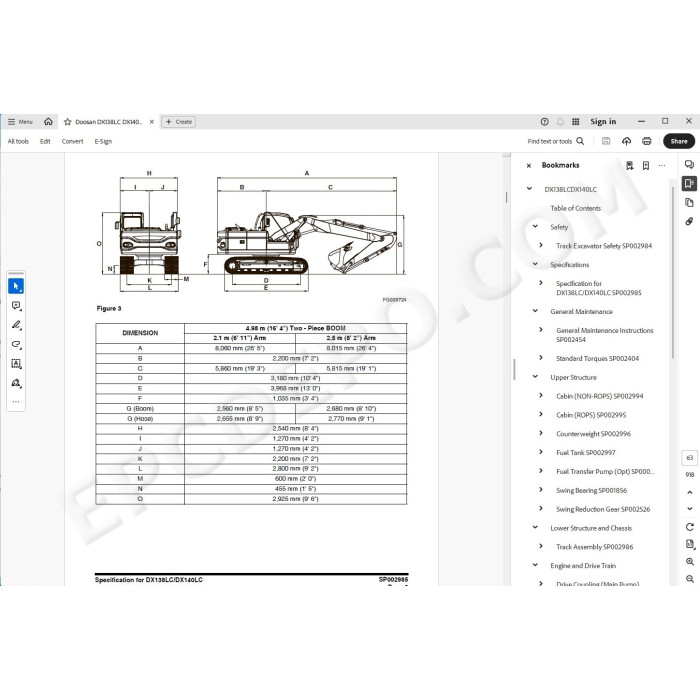700x700 pixels.
Task: Toggle the bookmarks panel icon
Action: 689,183
